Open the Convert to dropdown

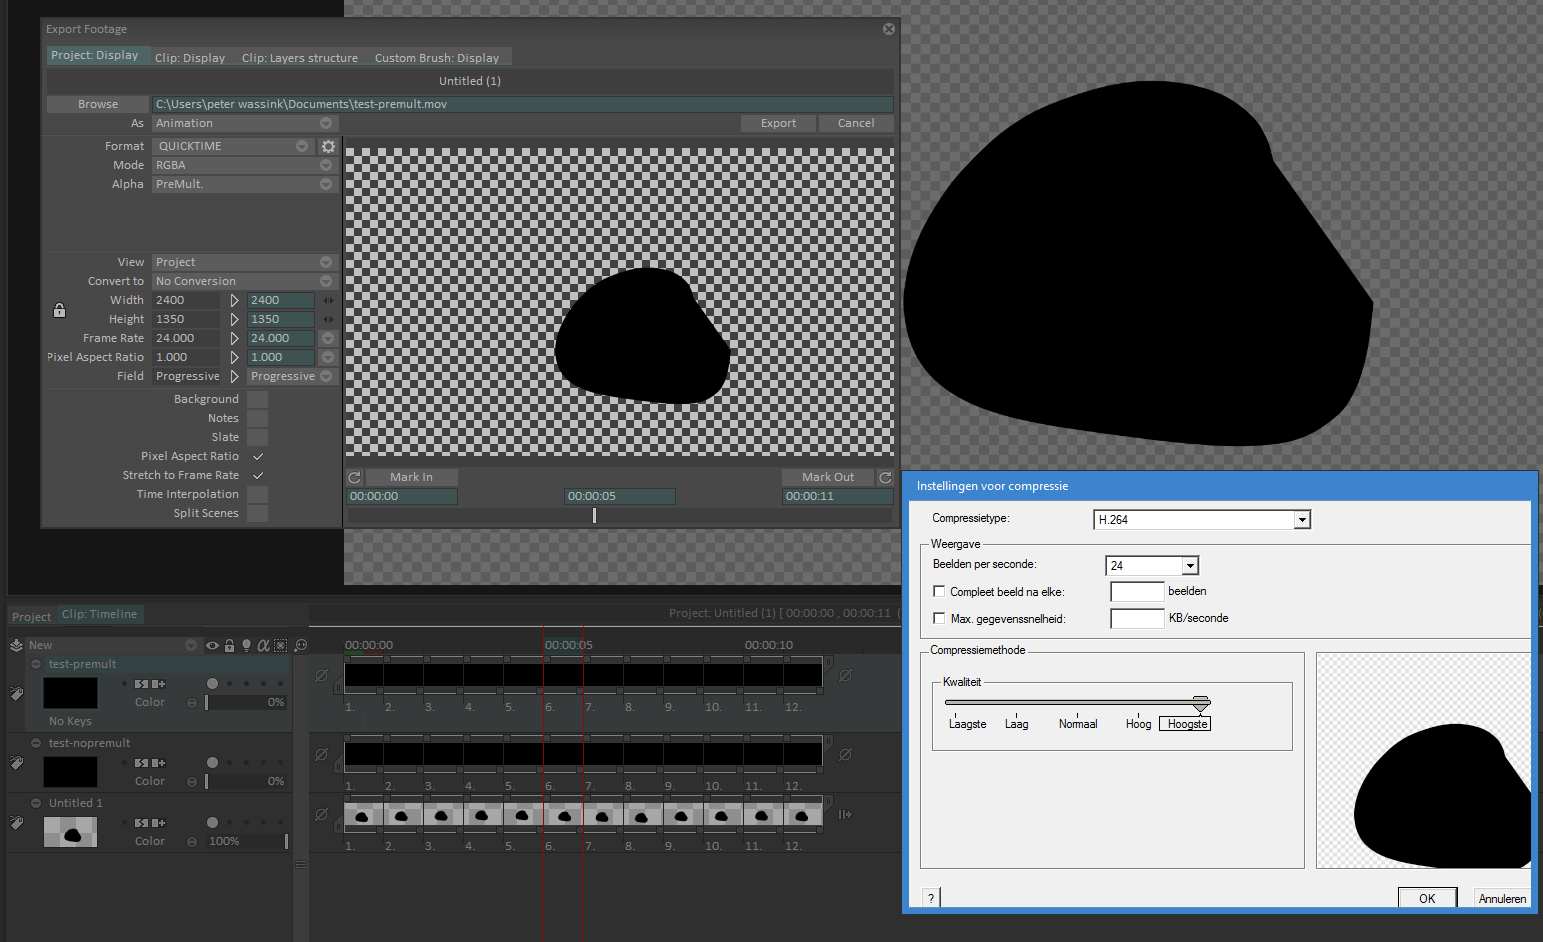coord(245,281)
